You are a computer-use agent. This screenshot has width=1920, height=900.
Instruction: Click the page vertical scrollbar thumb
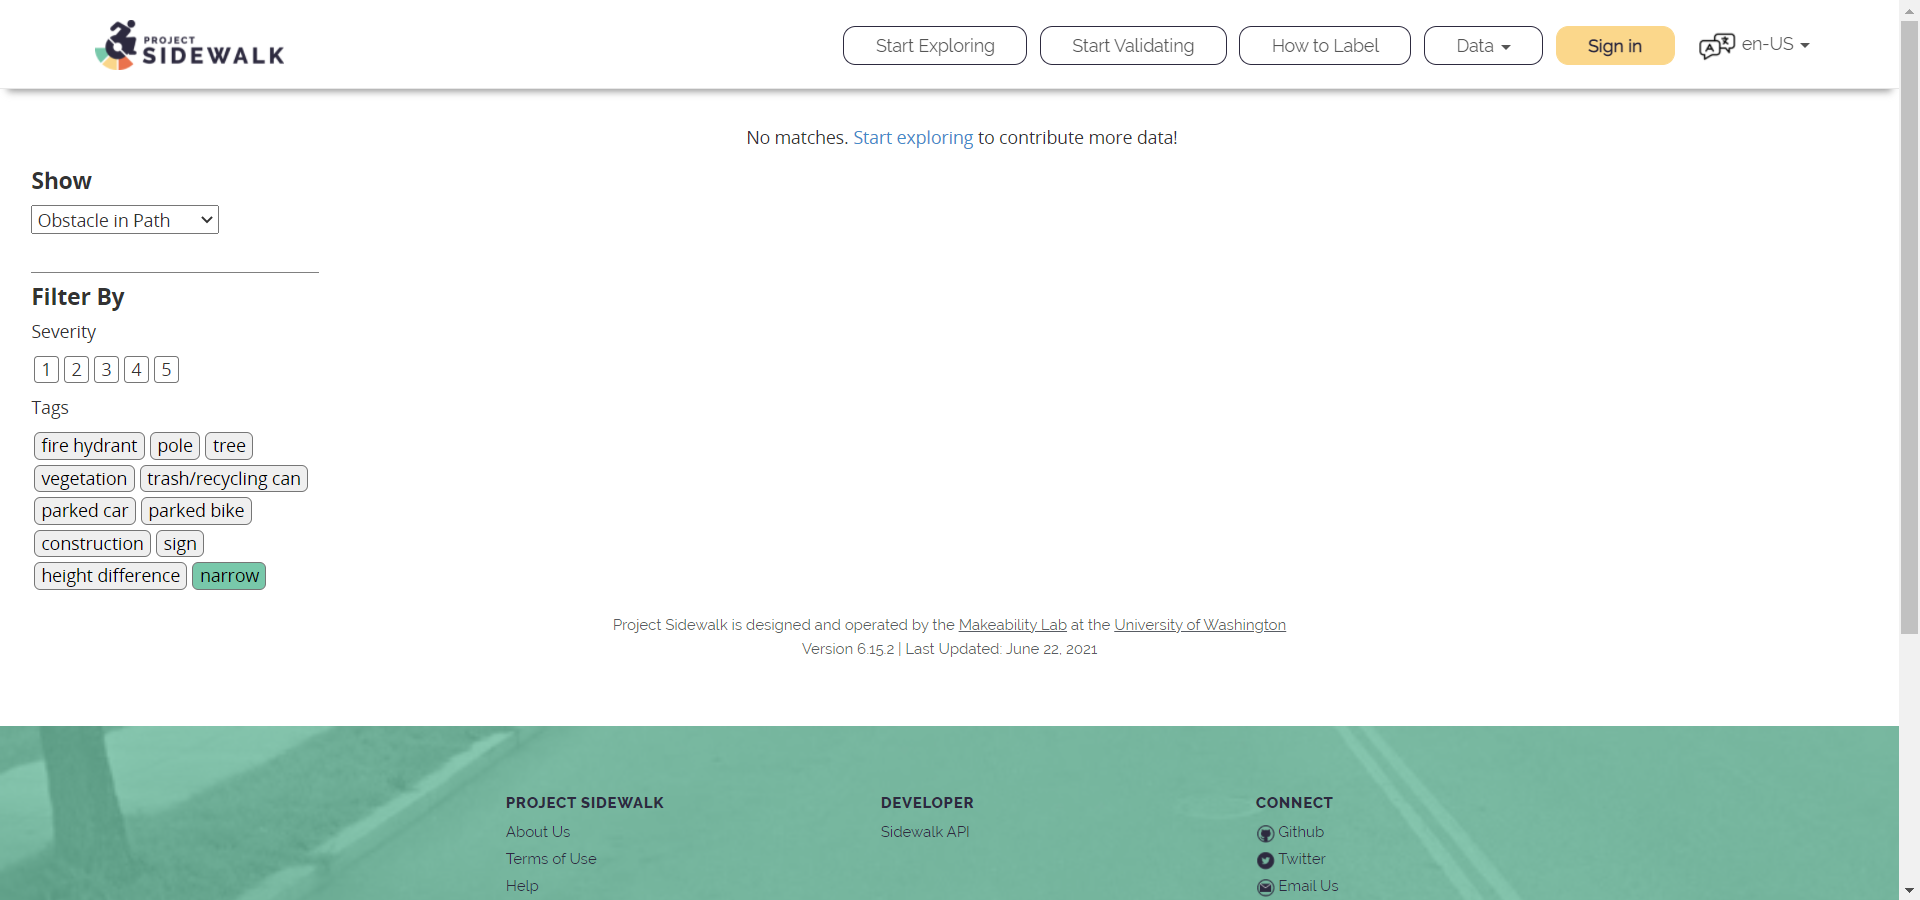pos(1910,327)
